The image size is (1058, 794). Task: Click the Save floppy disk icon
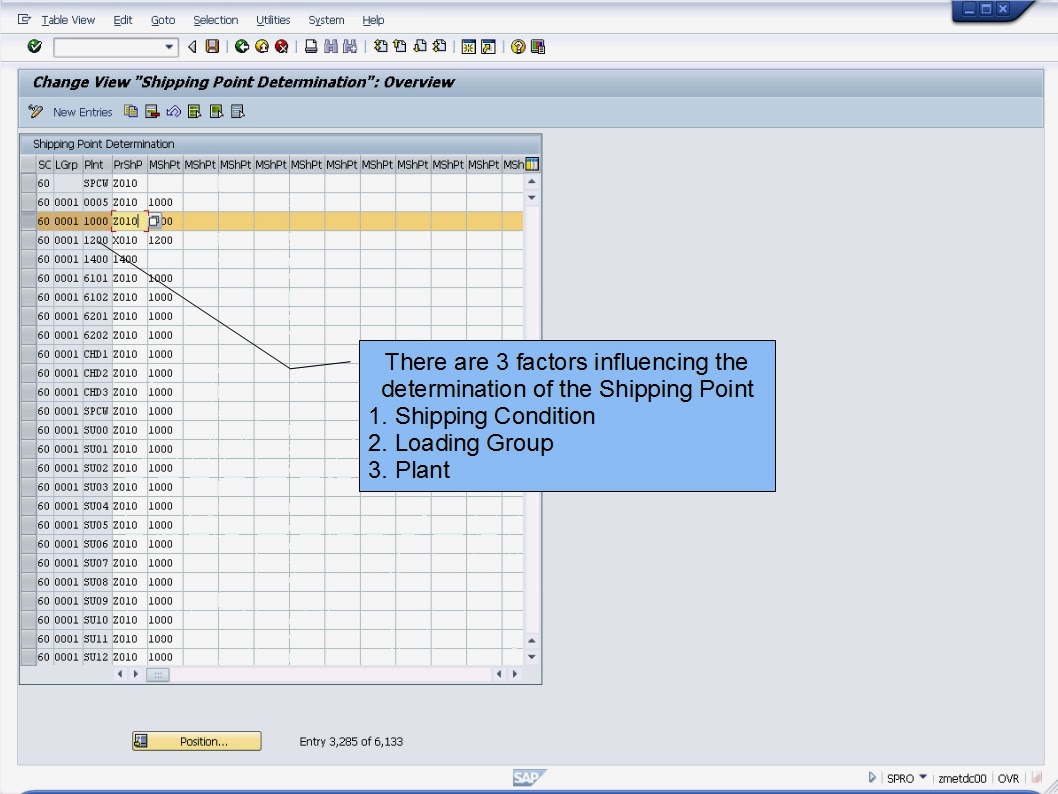click(213, 46)
